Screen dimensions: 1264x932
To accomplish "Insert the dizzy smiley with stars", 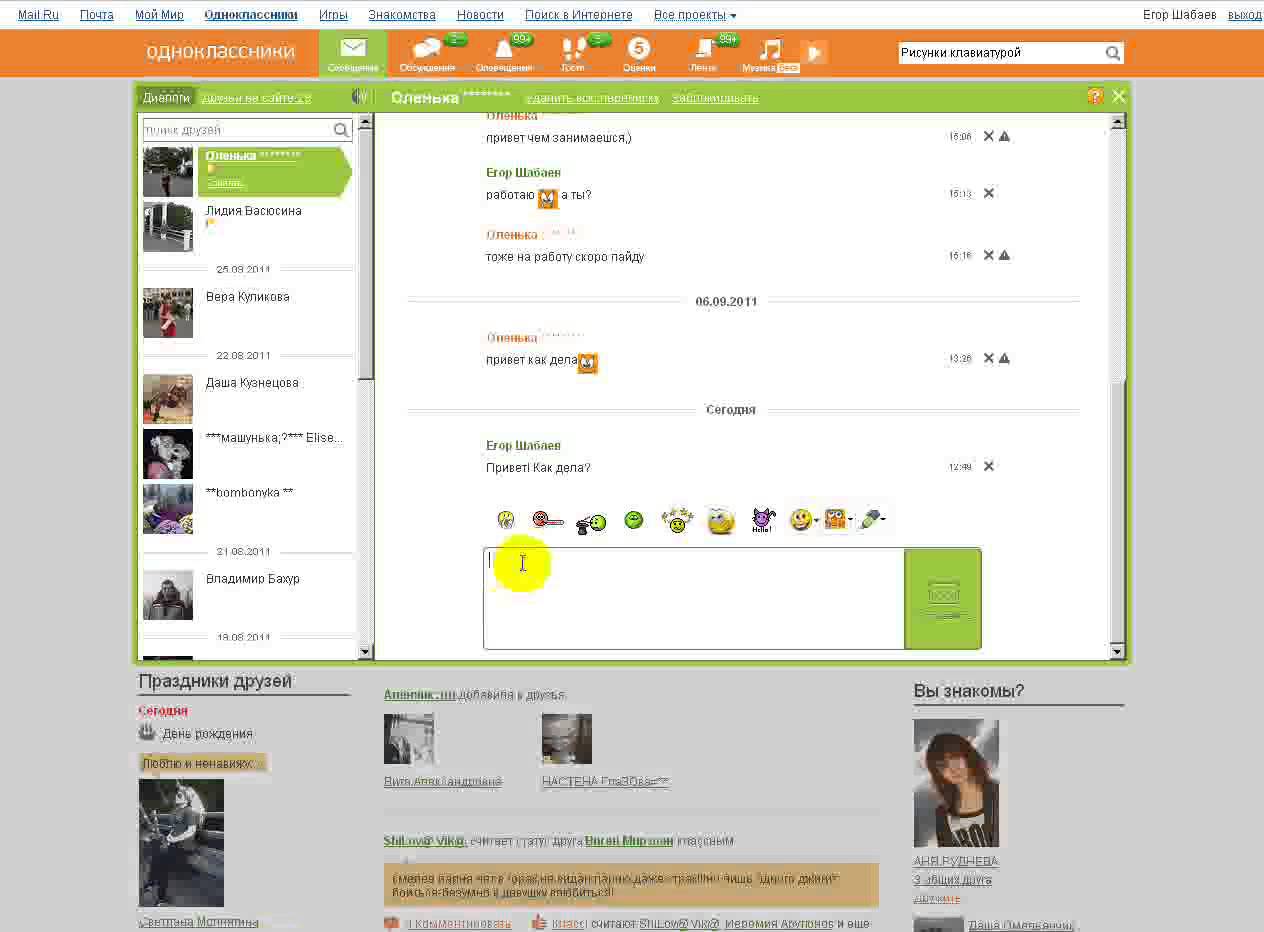I will (677, 520).
